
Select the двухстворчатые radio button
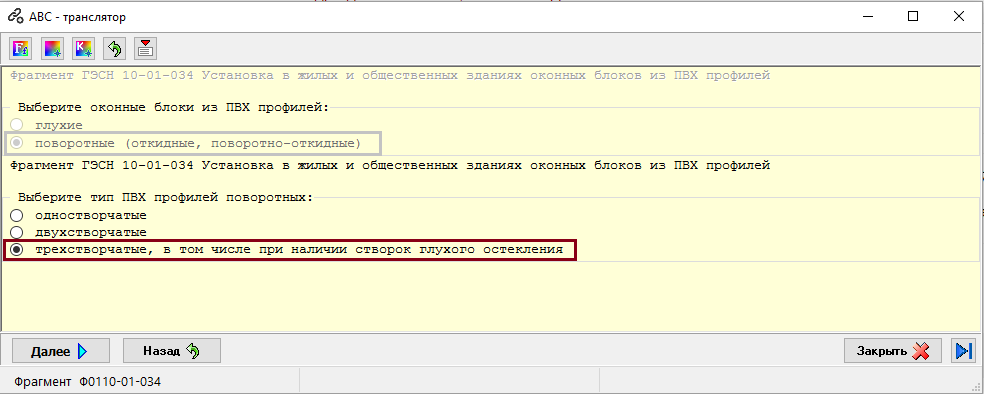coord(17,232)
